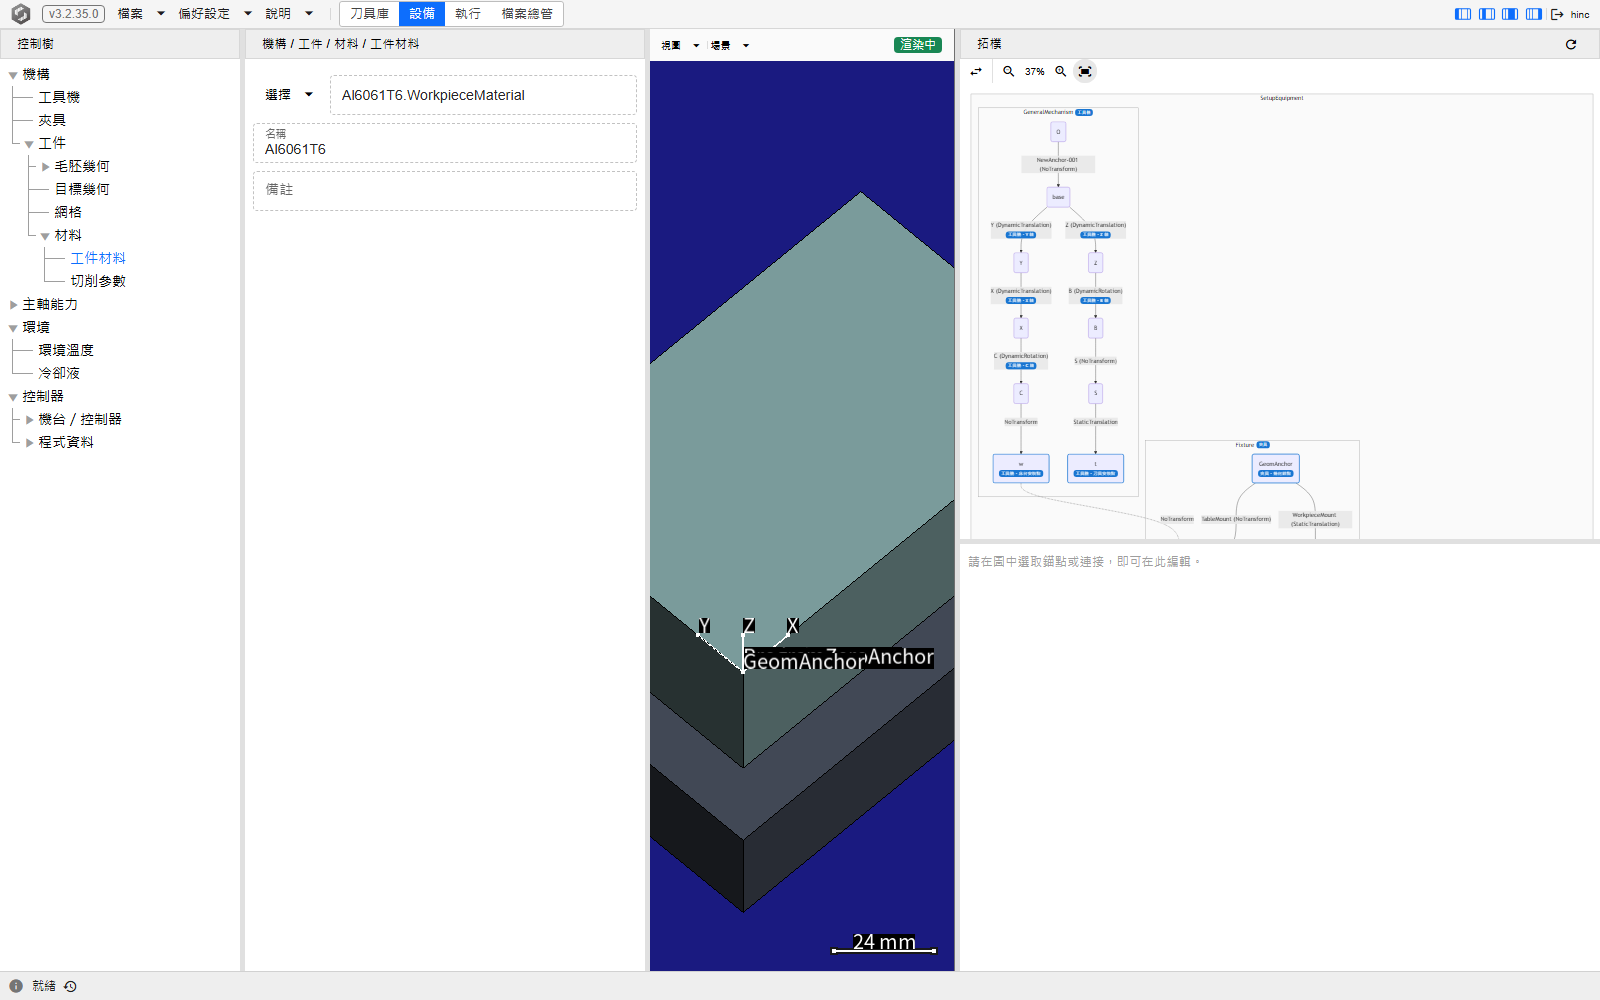Refresh the 拓樸 topology panel
Viewport: 1600px width, 1000px height.
pos(1571,44)
